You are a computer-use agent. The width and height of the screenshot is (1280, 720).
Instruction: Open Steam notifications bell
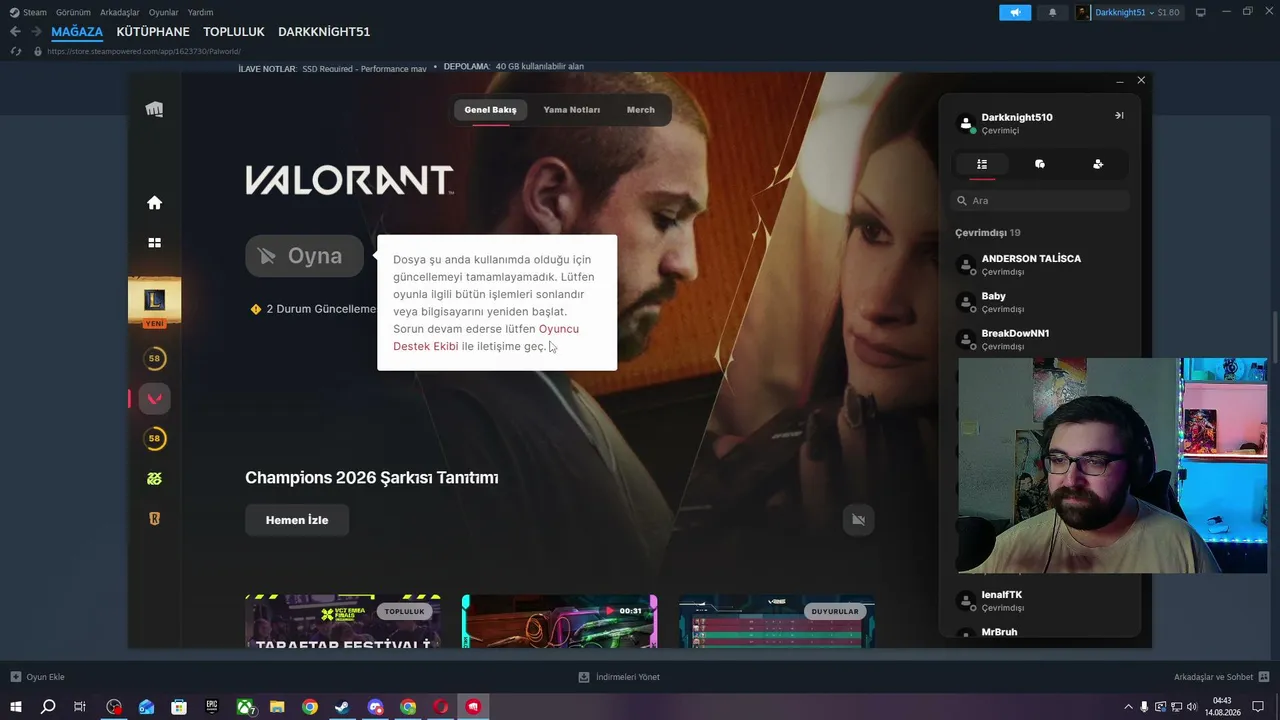point(1052,12)
